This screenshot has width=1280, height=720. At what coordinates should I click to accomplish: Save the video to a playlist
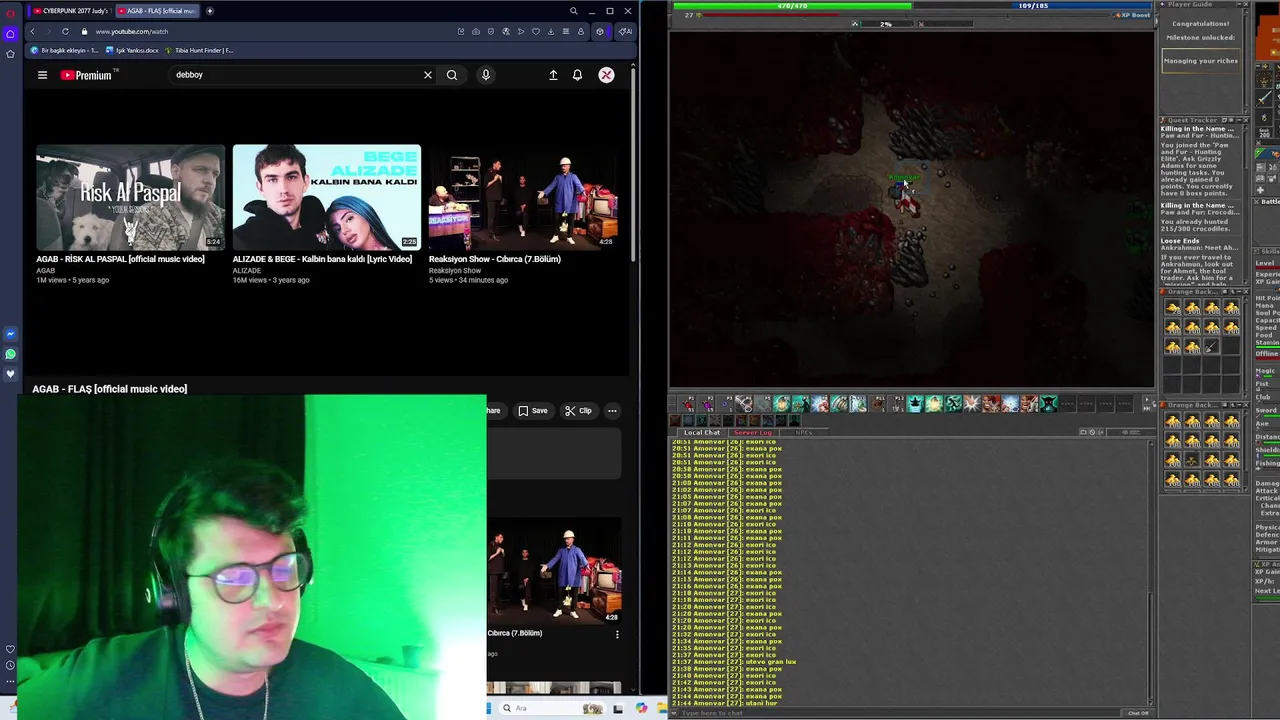tap(532, 411)
